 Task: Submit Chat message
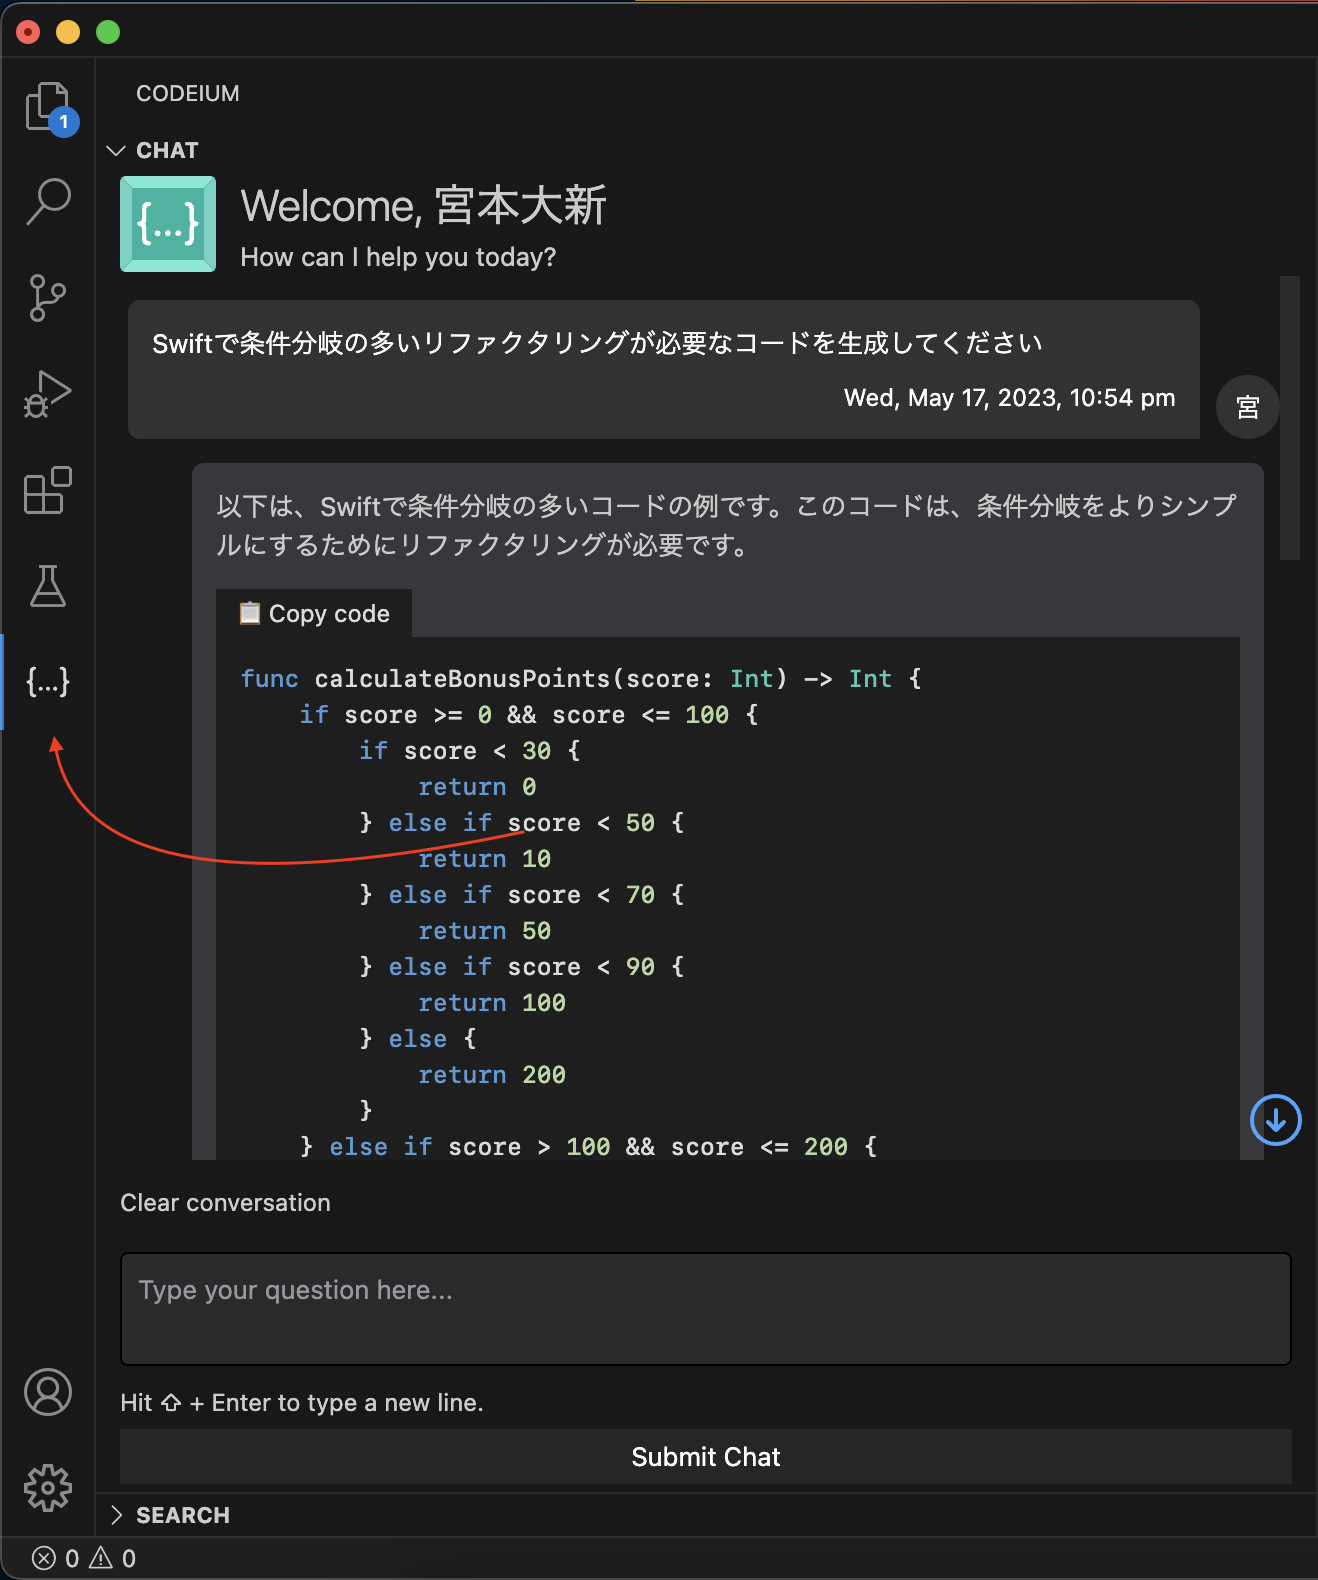[x=706, y=1457]
